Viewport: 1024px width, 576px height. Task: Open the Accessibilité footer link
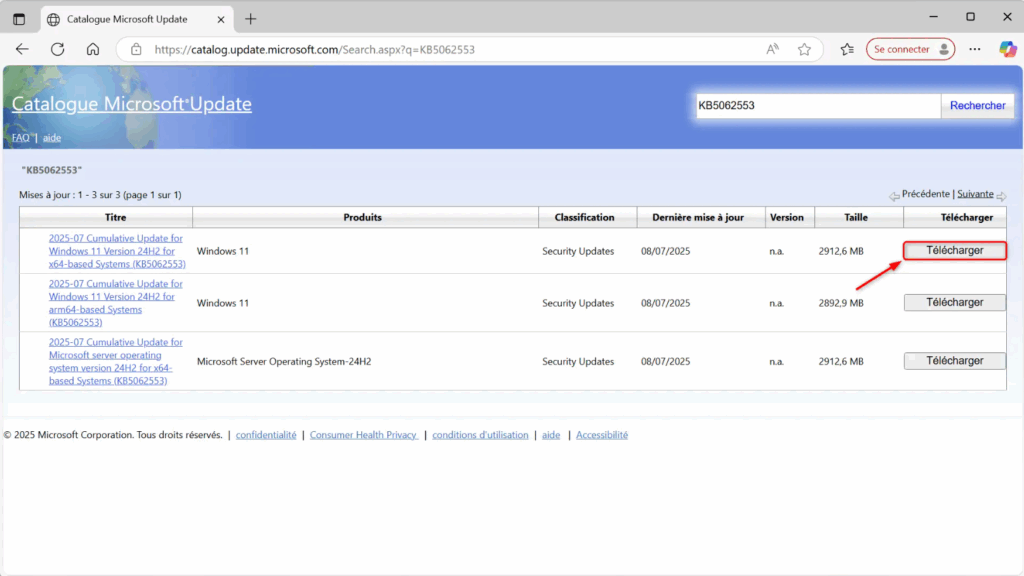coord(601,435)
